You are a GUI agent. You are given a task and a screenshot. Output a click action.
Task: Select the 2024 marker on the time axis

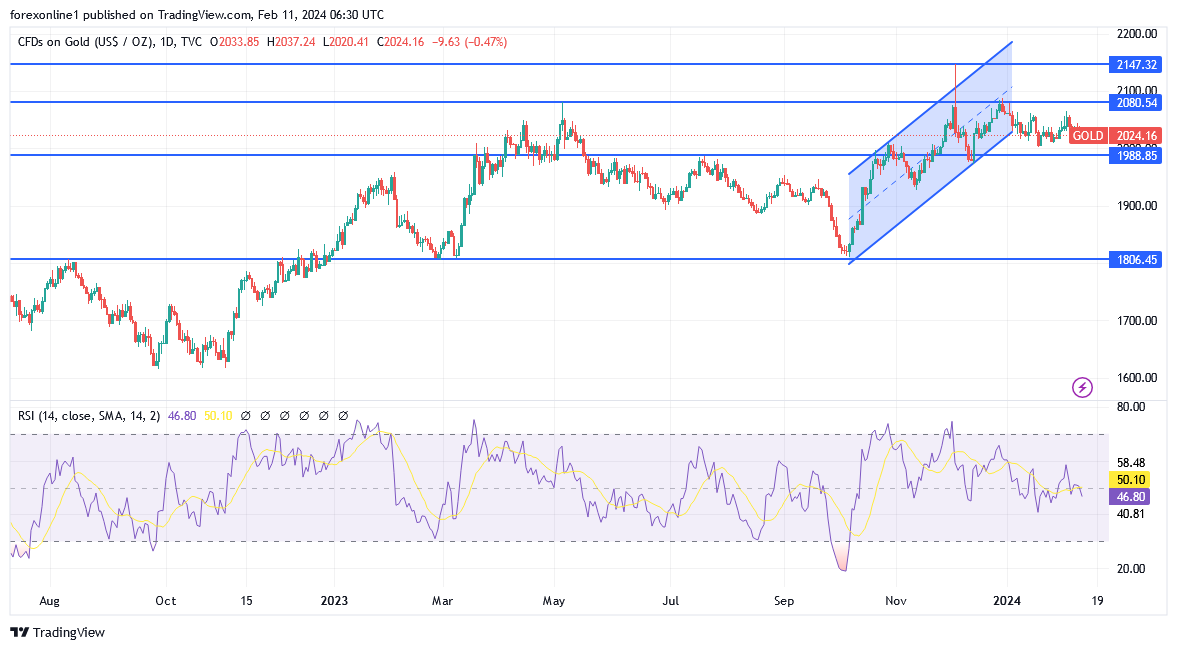pos(1007,601)
